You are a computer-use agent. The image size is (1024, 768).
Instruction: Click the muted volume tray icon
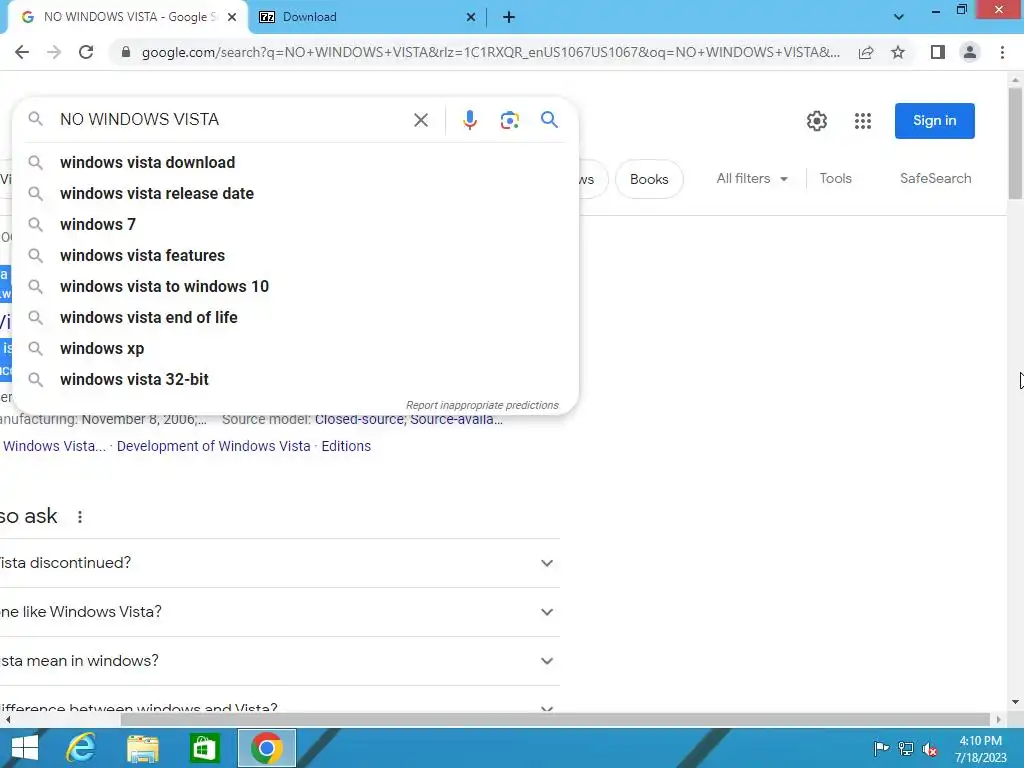[x=930, y=749]
